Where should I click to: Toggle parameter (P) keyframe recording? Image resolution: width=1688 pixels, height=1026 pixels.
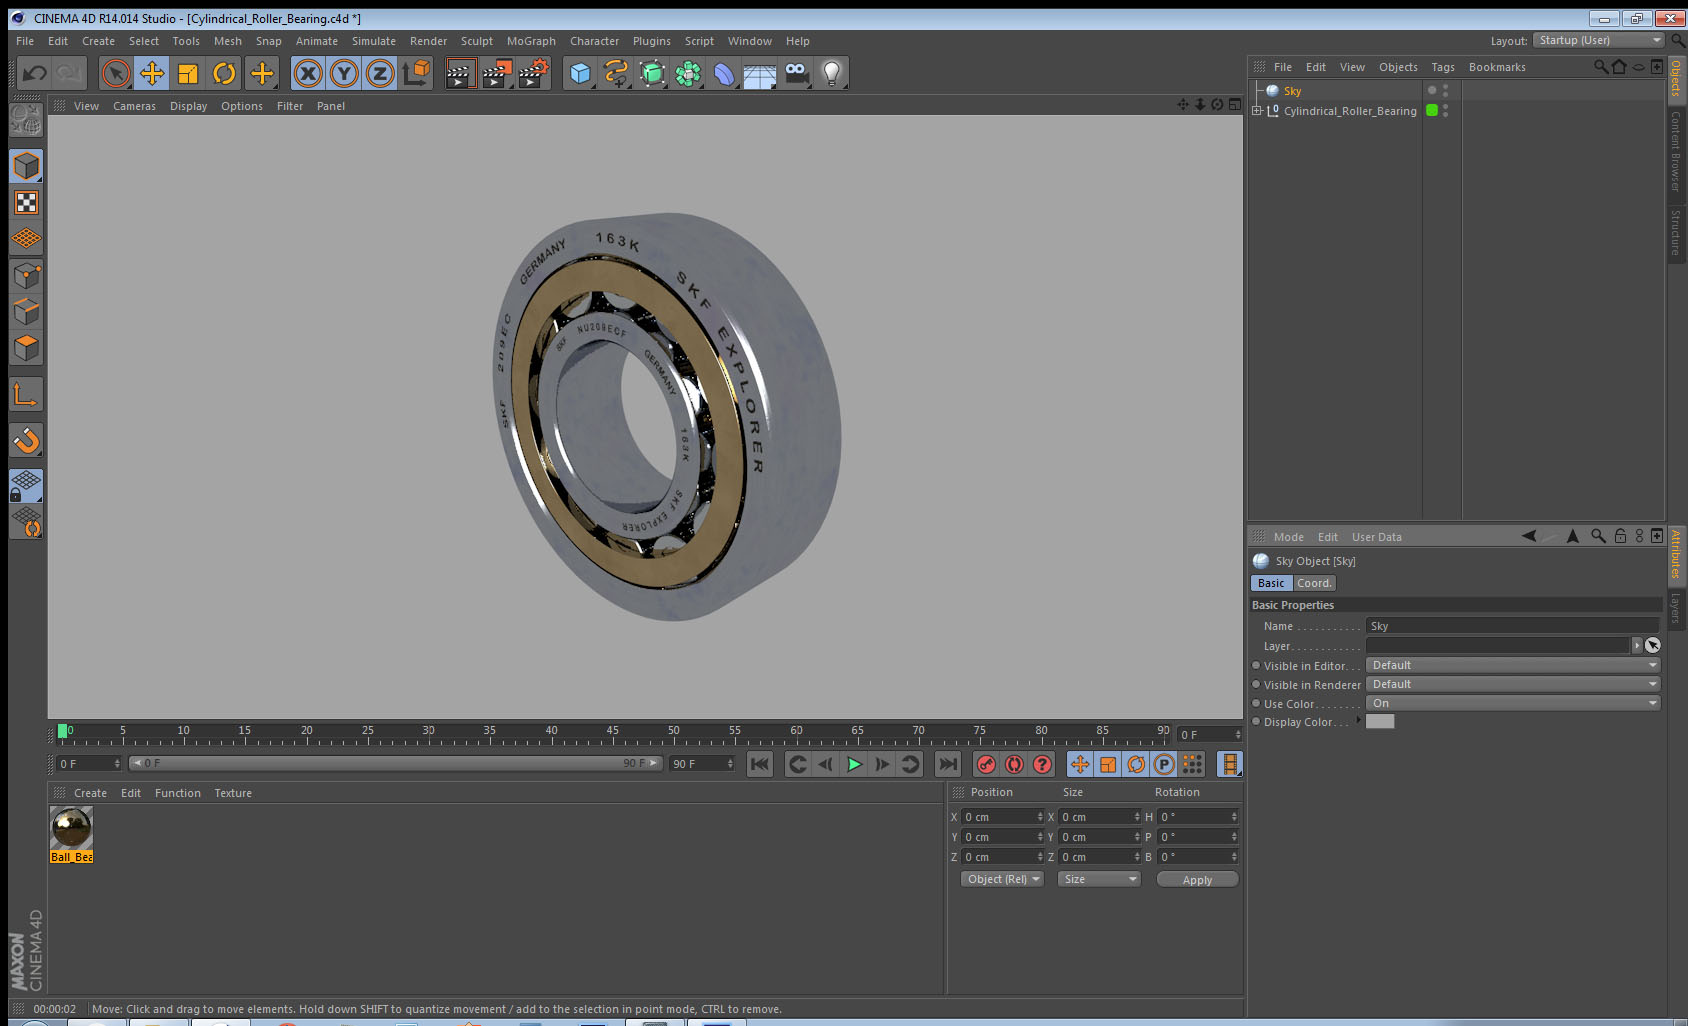coord(1164,764)
